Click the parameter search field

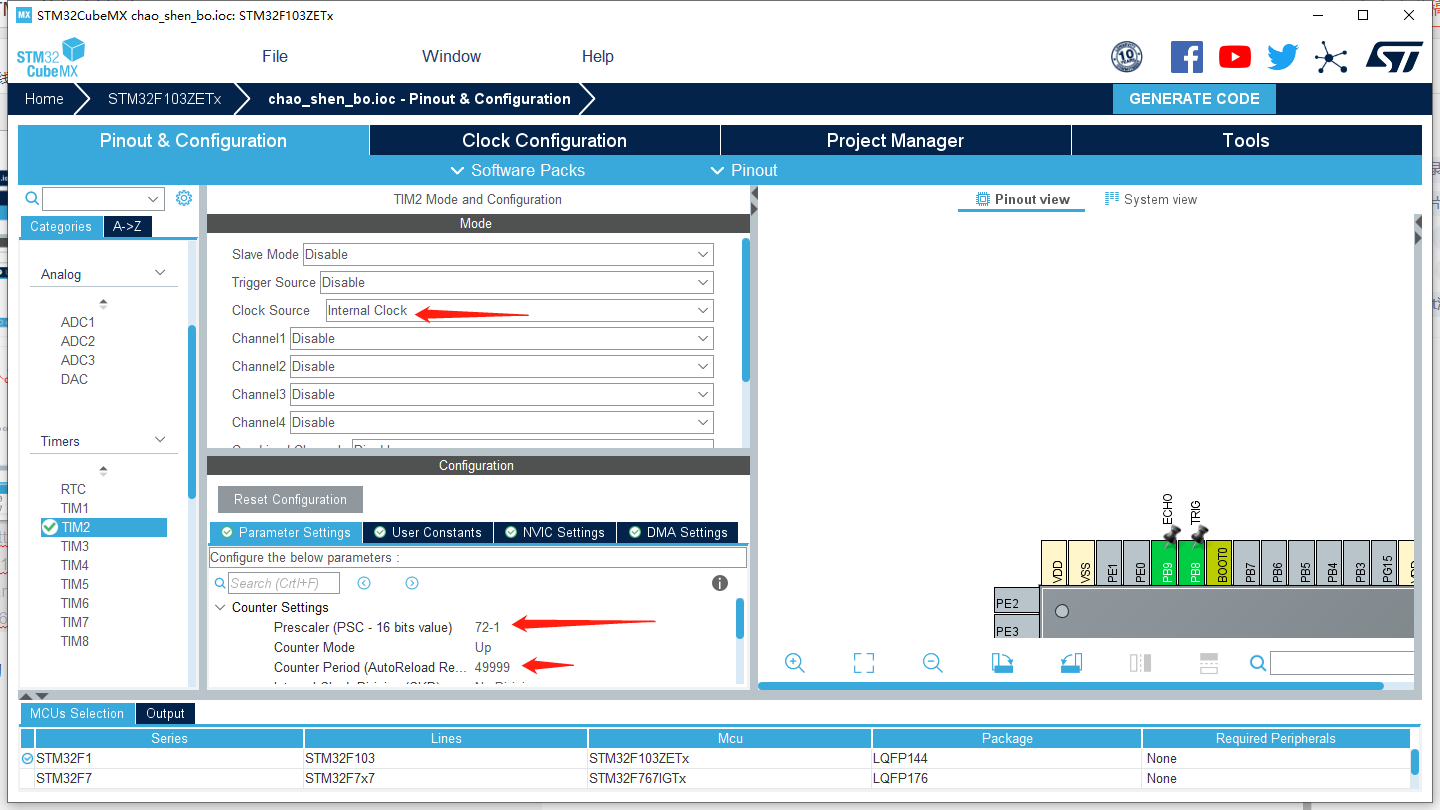(284, 583)
